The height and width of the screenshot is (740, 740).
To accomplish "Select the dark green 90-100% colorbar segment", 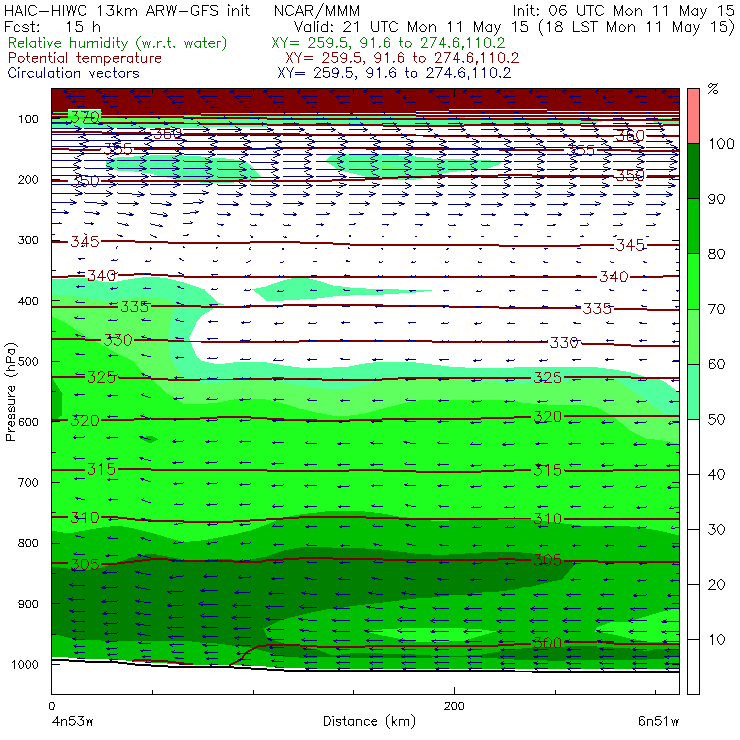I will click(x=693, y=171).
